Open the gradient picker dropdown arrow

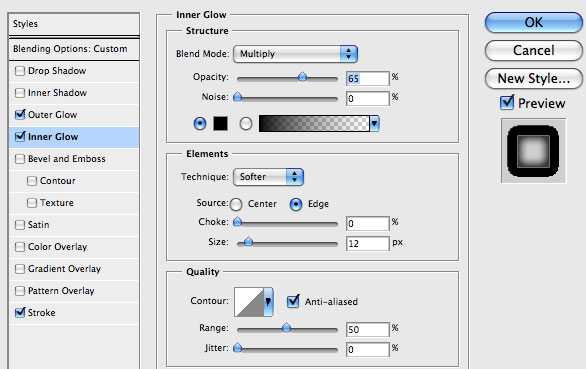tap(374, 123)
